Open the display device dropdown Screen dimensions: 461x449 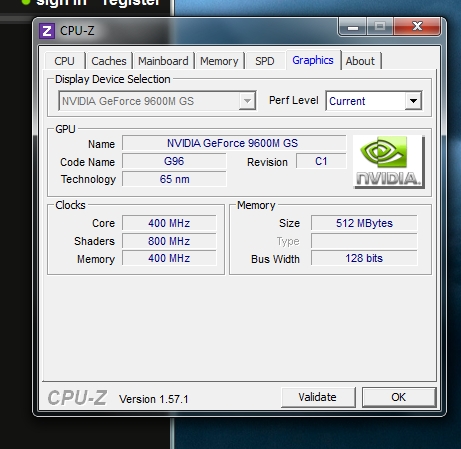click(x=157, y=101)
